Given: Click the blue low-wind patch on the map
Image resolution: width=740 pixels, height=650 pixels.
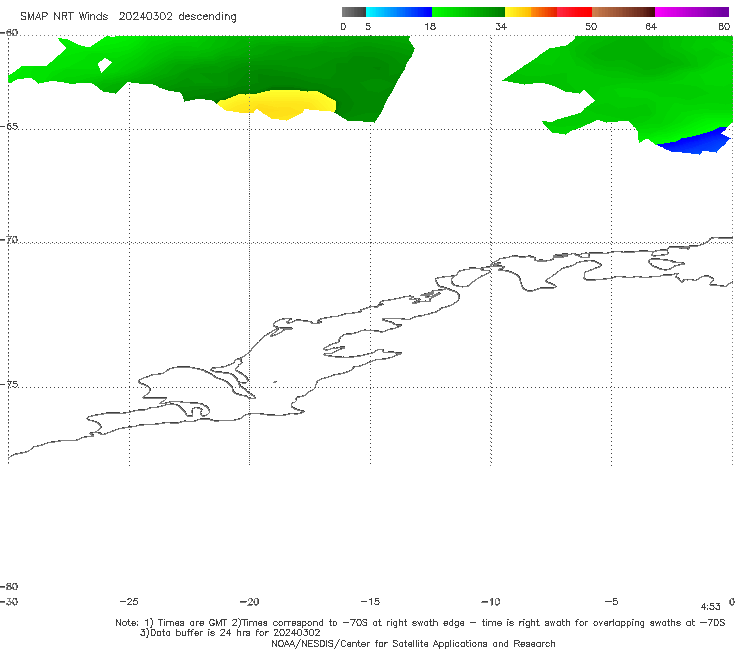Looking at the screenshot, I should (696, 143).
